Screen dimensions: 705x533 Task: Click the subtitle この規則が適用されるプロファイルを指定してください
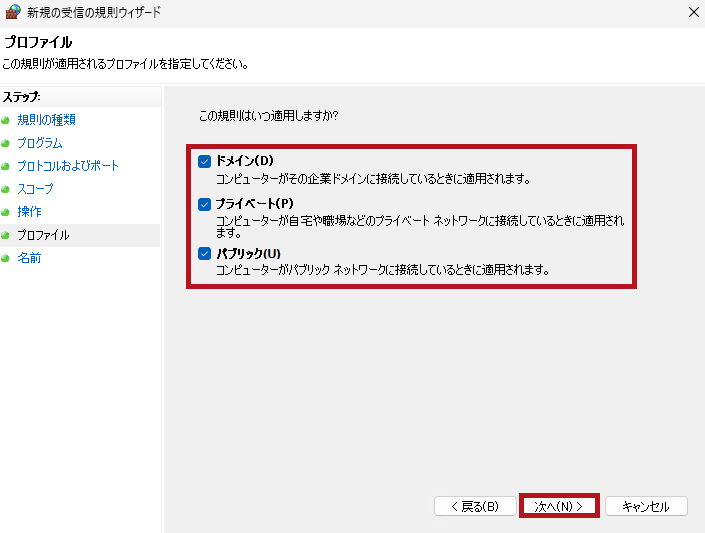[x=125, y=64]
